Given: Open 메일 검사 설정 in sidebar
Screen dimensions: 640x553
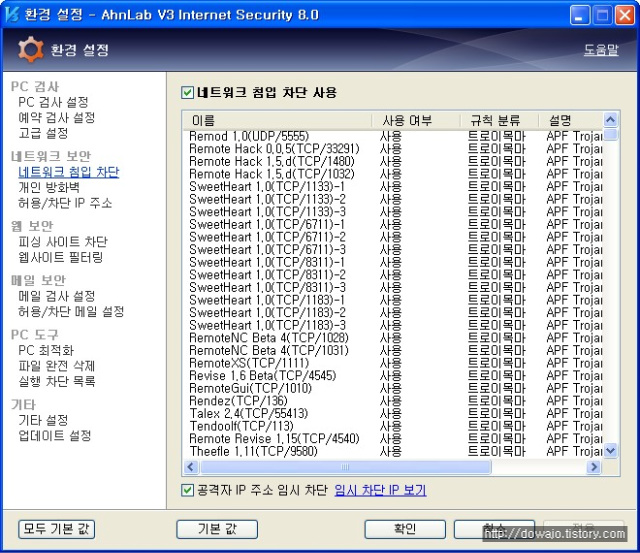Looking at the screenshot, I should click(x=57, y=296).
